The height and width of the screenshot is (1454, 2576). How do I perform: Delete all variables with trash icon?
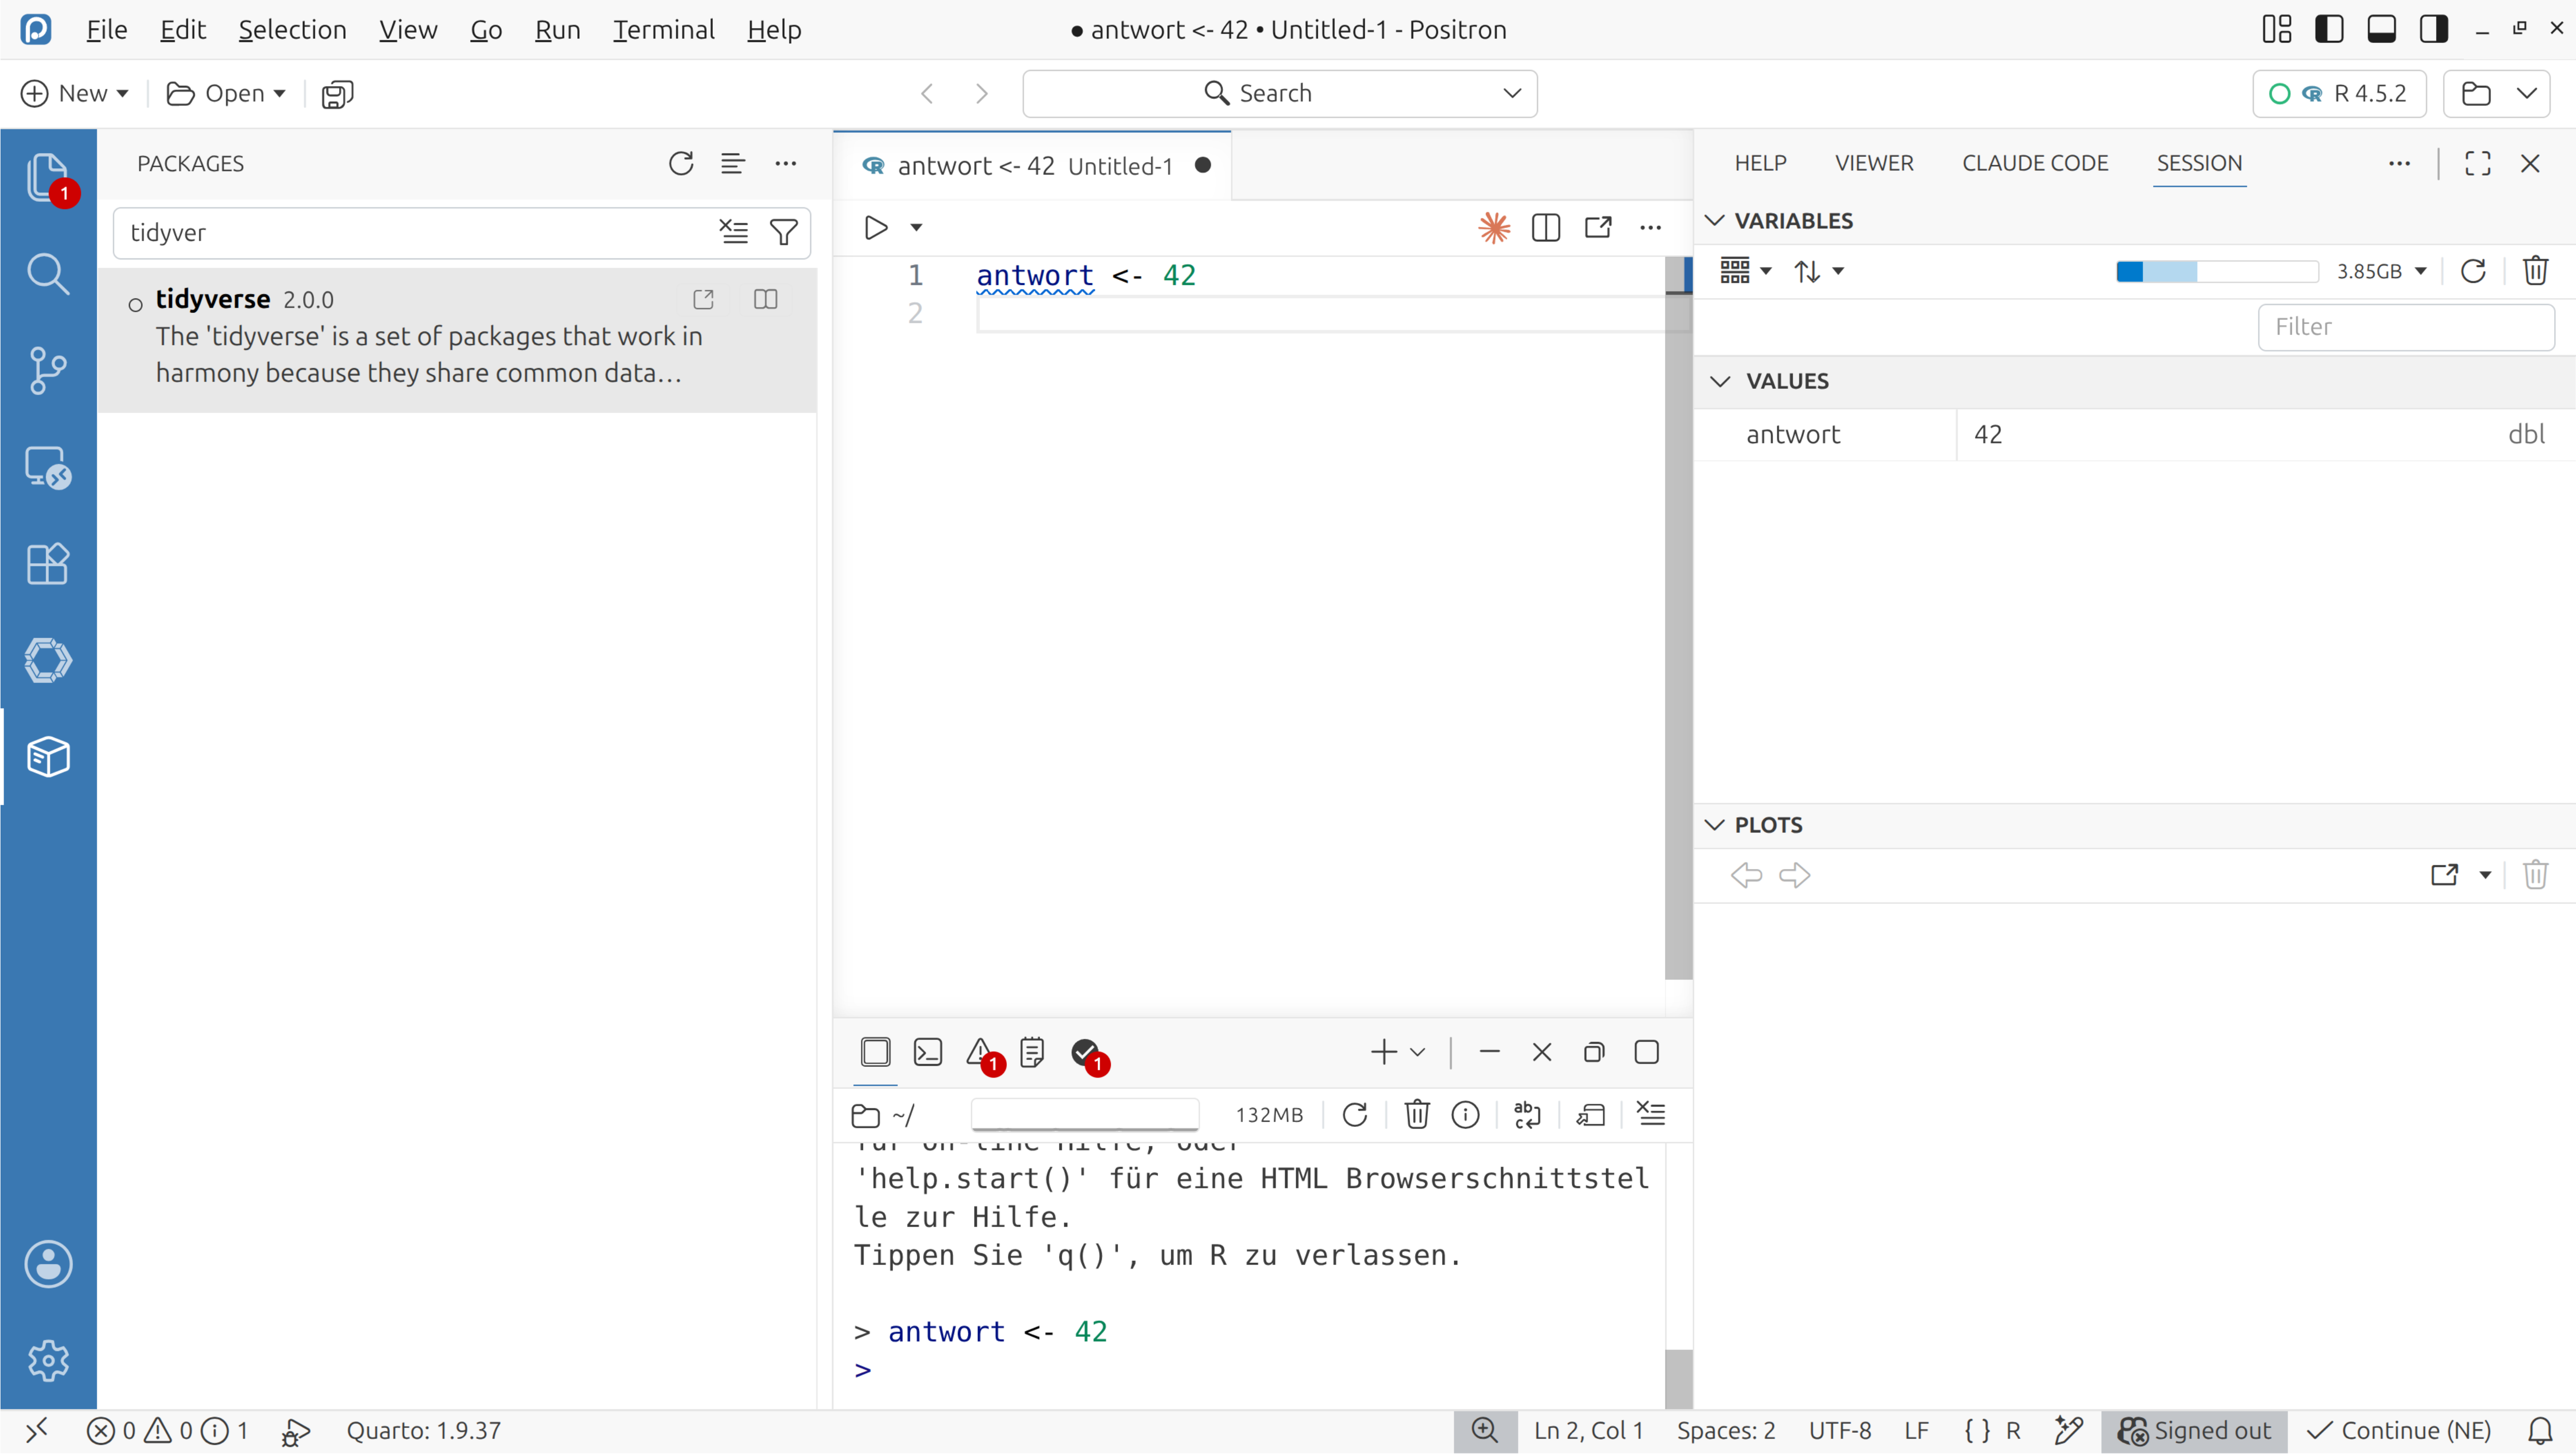(x=2535, y=271)
